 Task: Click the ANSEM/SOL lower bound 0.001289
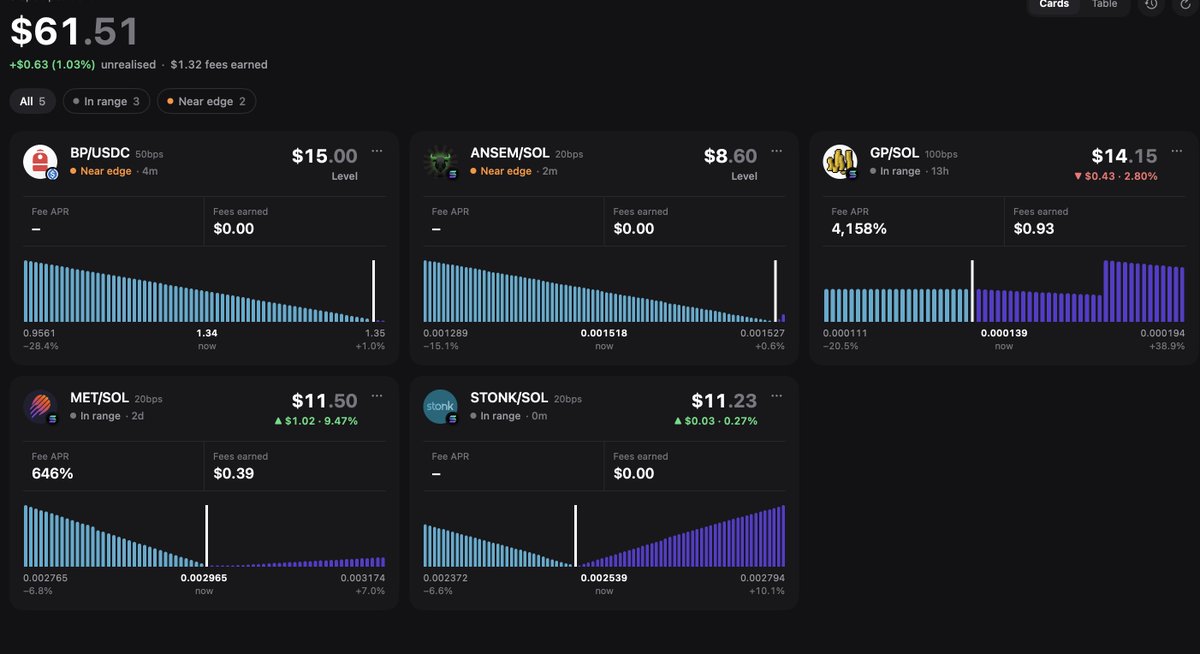[x=445, y=333]
